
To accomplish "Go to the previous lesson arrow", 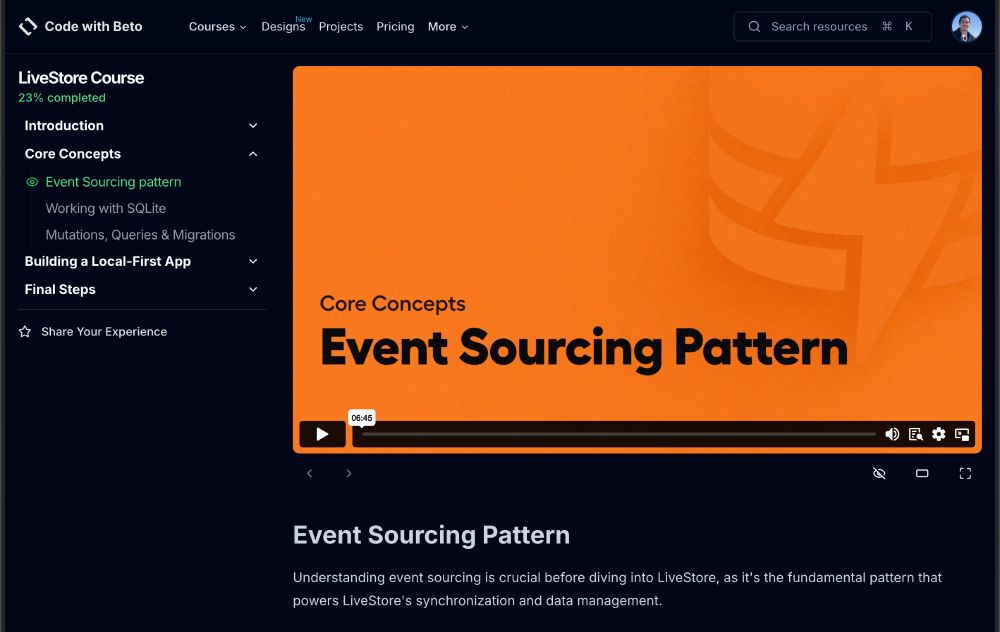I will tap(309, 473).
